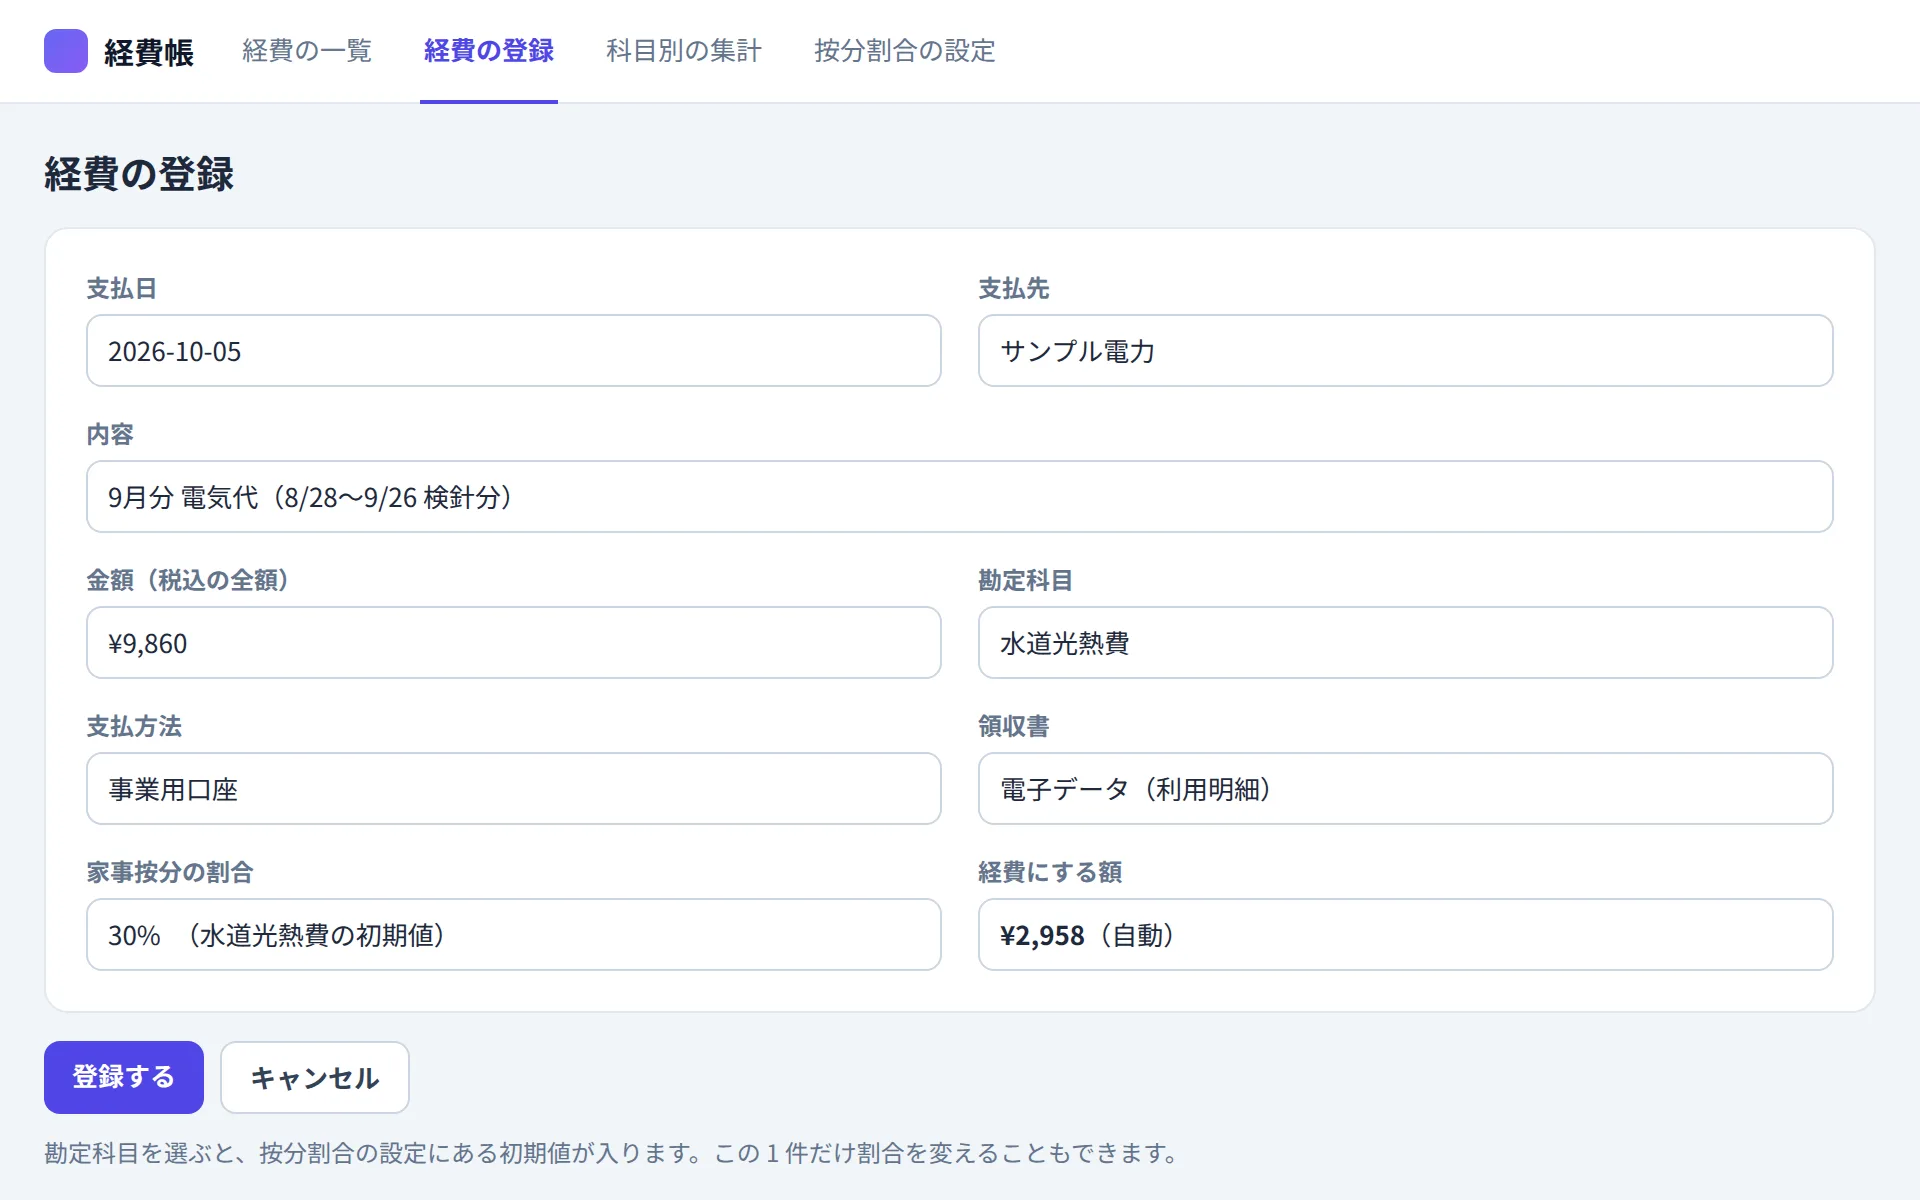Image resolution: width=1920 pixels, height=1200 pixels.
Task: Go to 按分割合の設定 tab
Action: (x=905, y=51)
